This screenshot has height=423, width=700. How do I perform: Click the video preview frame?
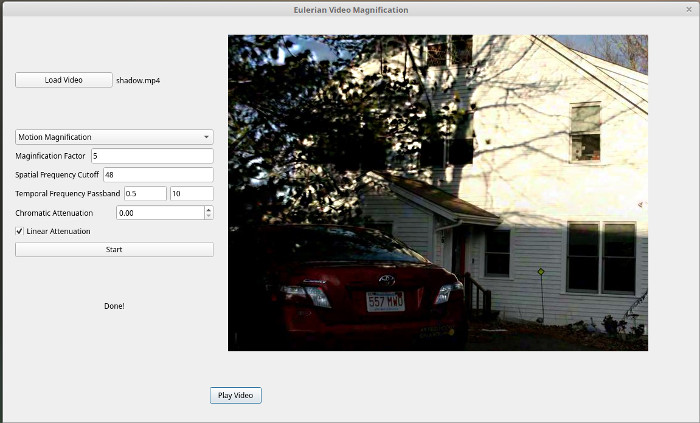pyautogui.click(x=438, y=192)
